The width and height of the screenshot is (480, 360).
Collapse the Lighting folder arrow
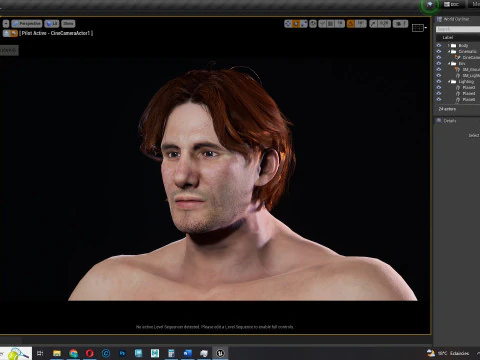(x=449, y=81)
